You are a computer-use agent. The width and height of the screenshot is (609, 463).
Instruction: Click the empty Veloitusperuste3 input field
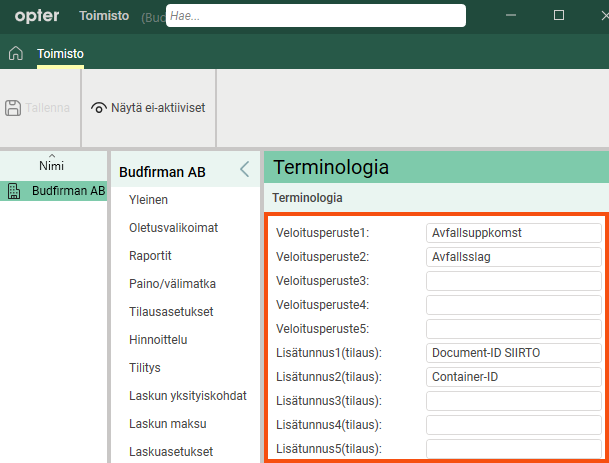tap(512, 281)
